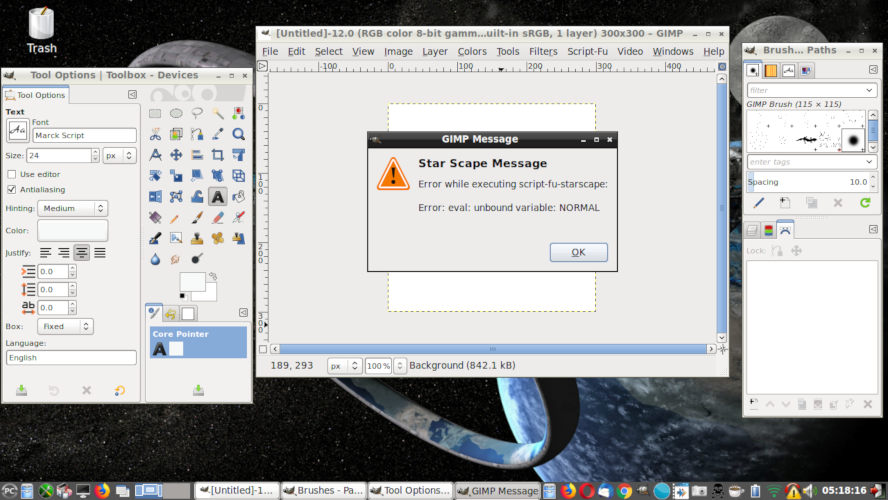Switch to the Patterns tab
Viewport: 888px width, 500px height.
pyautogui.click(x=770, y=70)
